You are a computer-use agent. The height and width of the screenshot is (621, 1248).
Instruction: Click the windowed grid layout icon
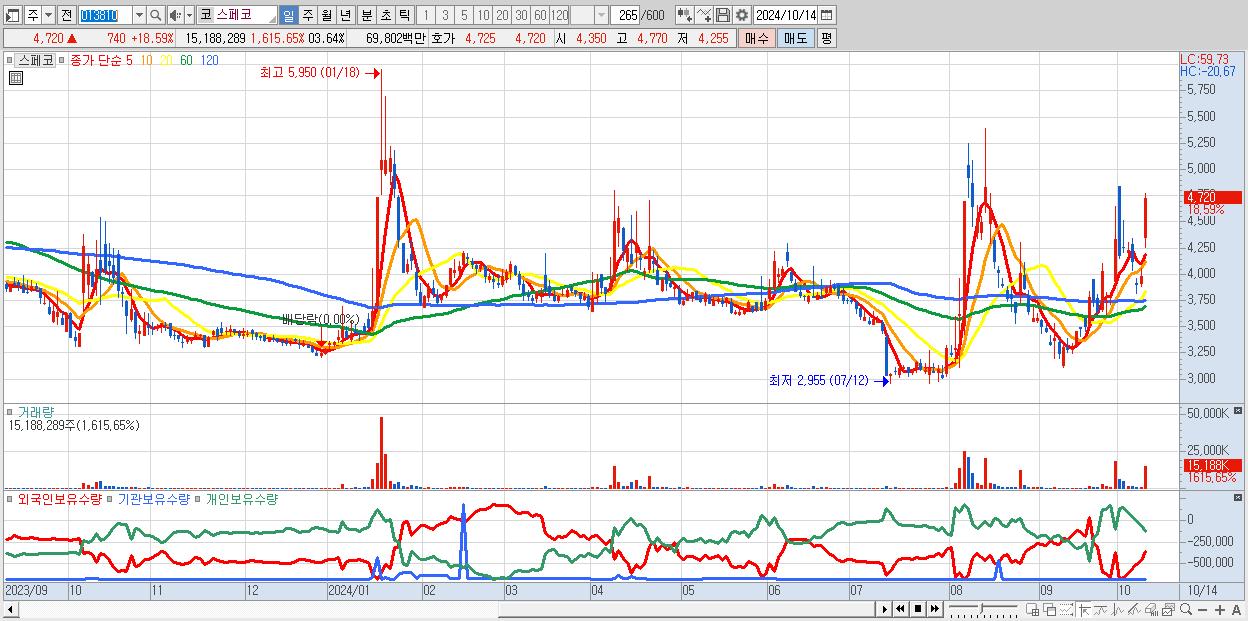click(1033, 609)
